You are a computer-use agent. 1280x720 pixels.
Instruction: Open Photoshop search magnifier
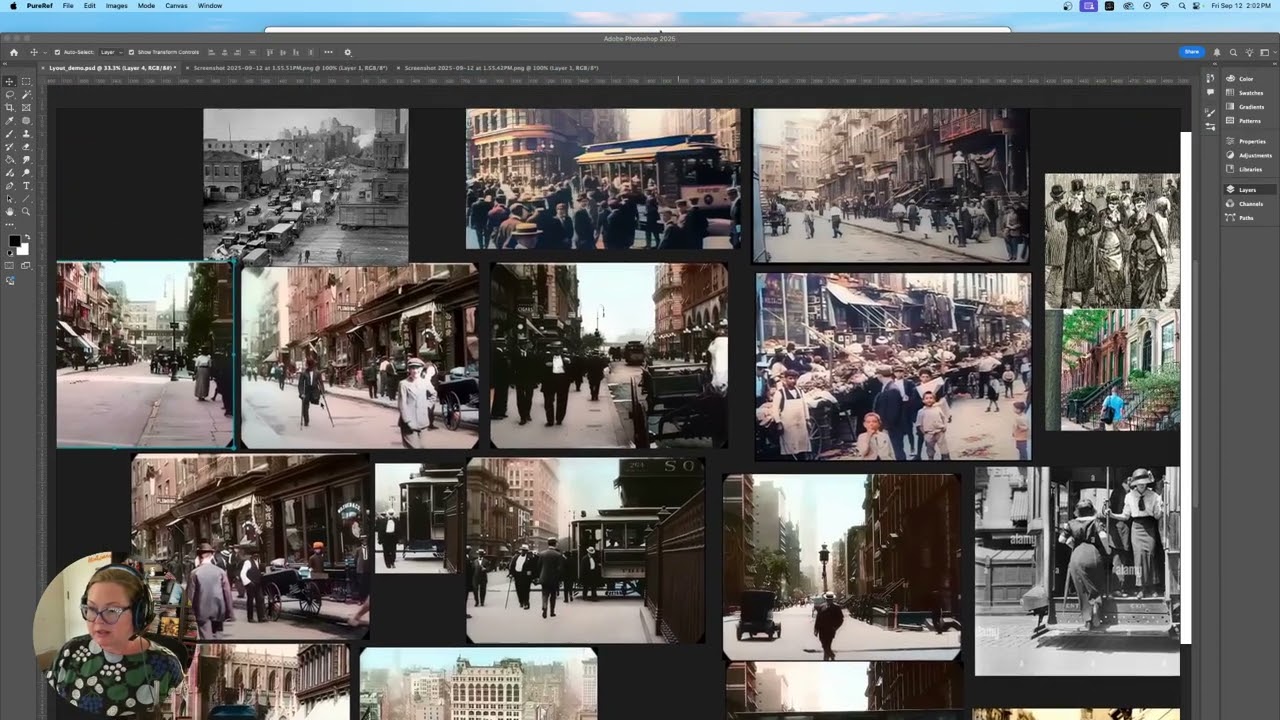pos(1233,52)
